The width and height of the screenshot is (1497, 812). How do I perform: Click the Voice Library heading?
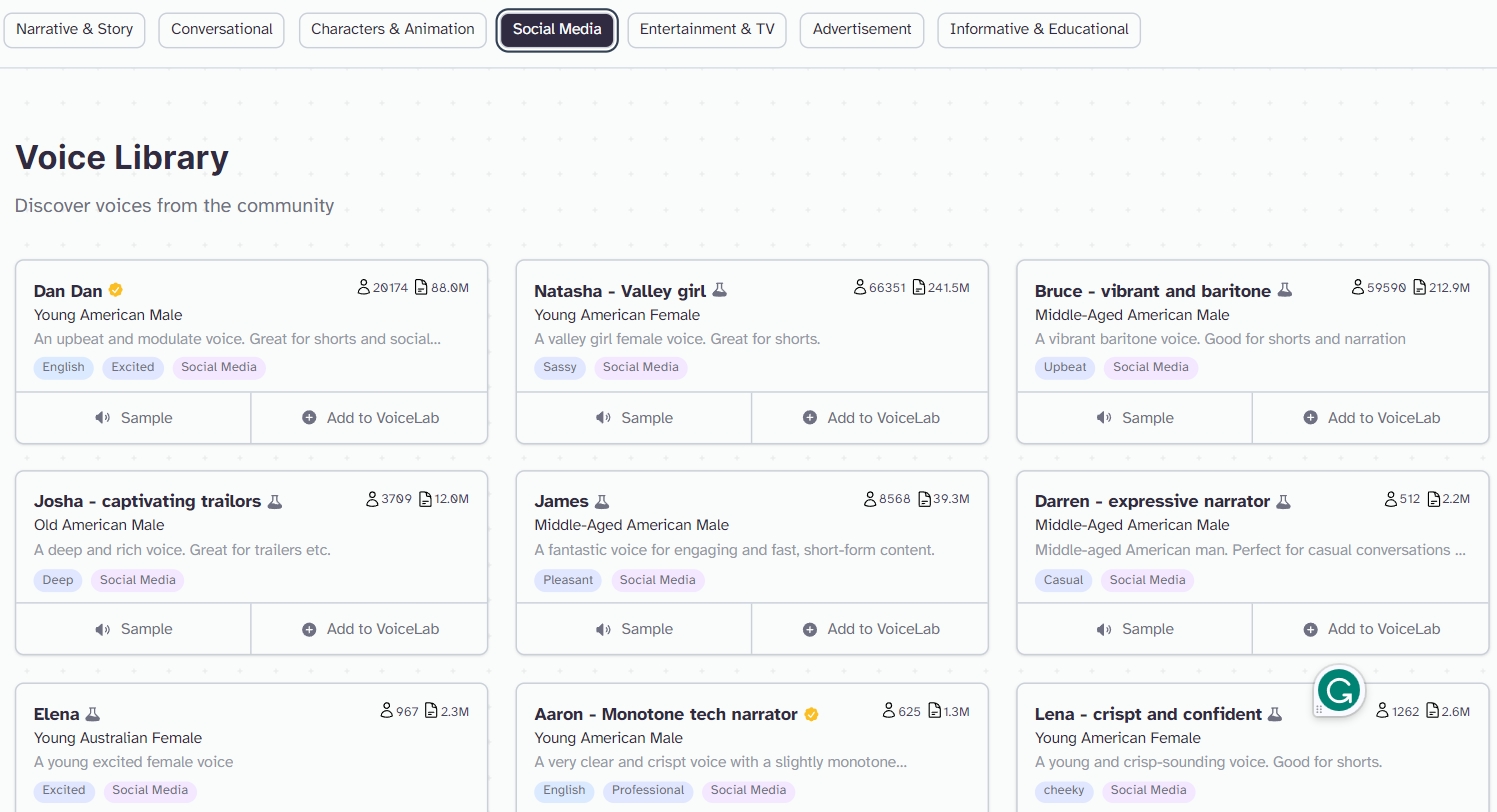click(x=122, y=157)
